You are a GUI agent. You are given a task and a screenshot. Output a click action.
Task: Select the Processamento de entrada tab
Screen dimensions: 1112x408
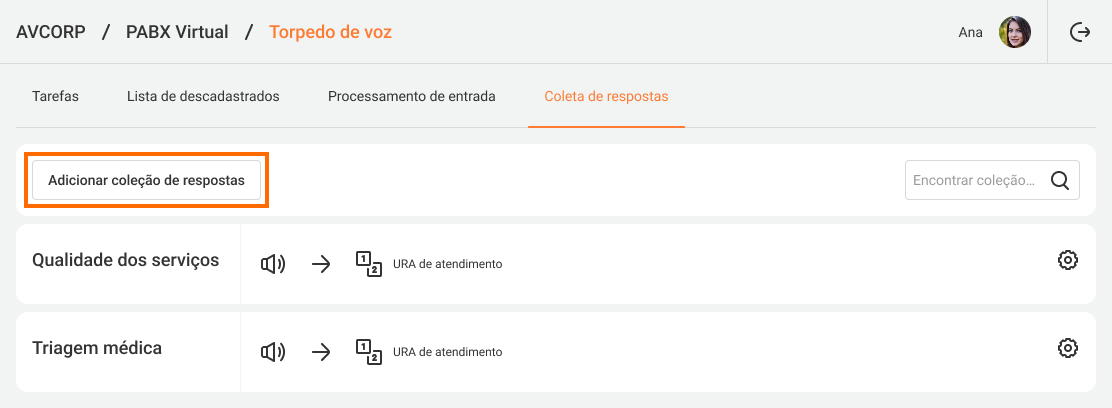tap(411, 97)
